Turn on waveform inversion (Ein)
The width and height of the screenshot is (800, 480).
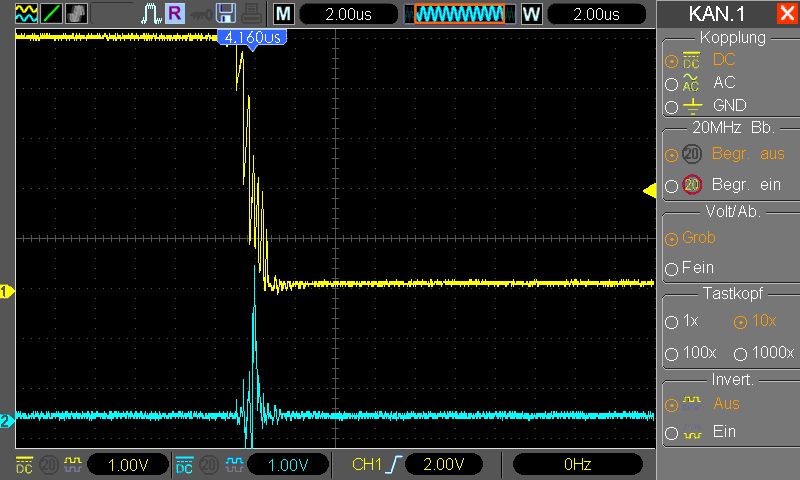click(671, 432)
